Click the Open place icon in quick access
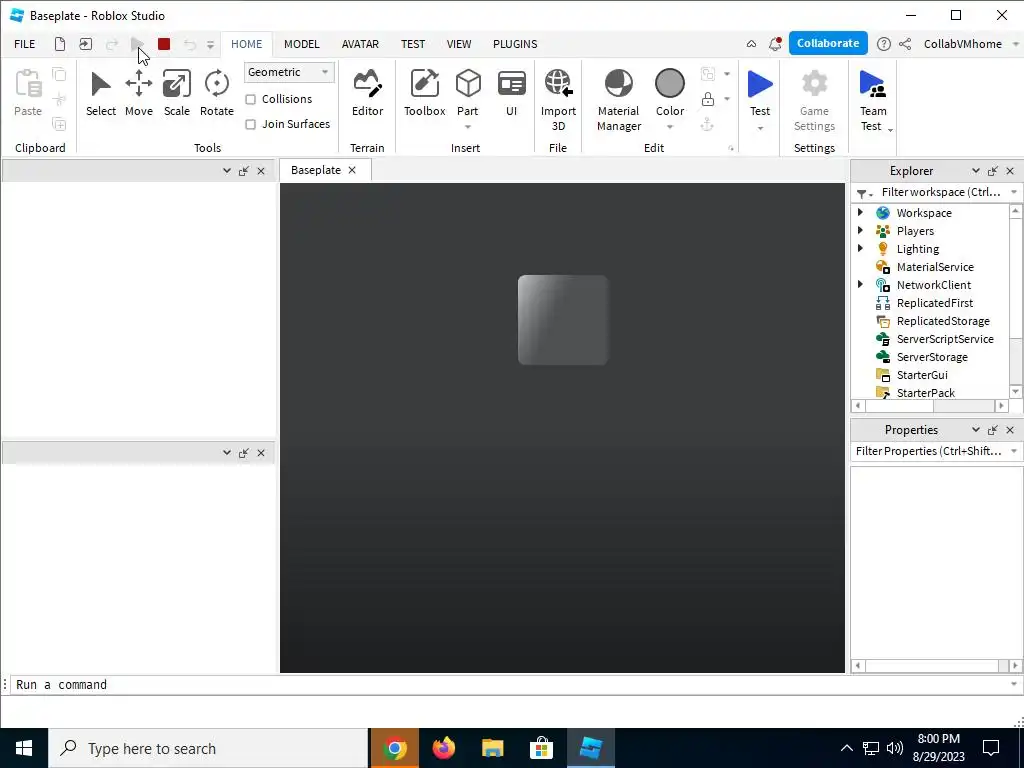The width and height of the screenshot is (1024, 768). (86, 44)
